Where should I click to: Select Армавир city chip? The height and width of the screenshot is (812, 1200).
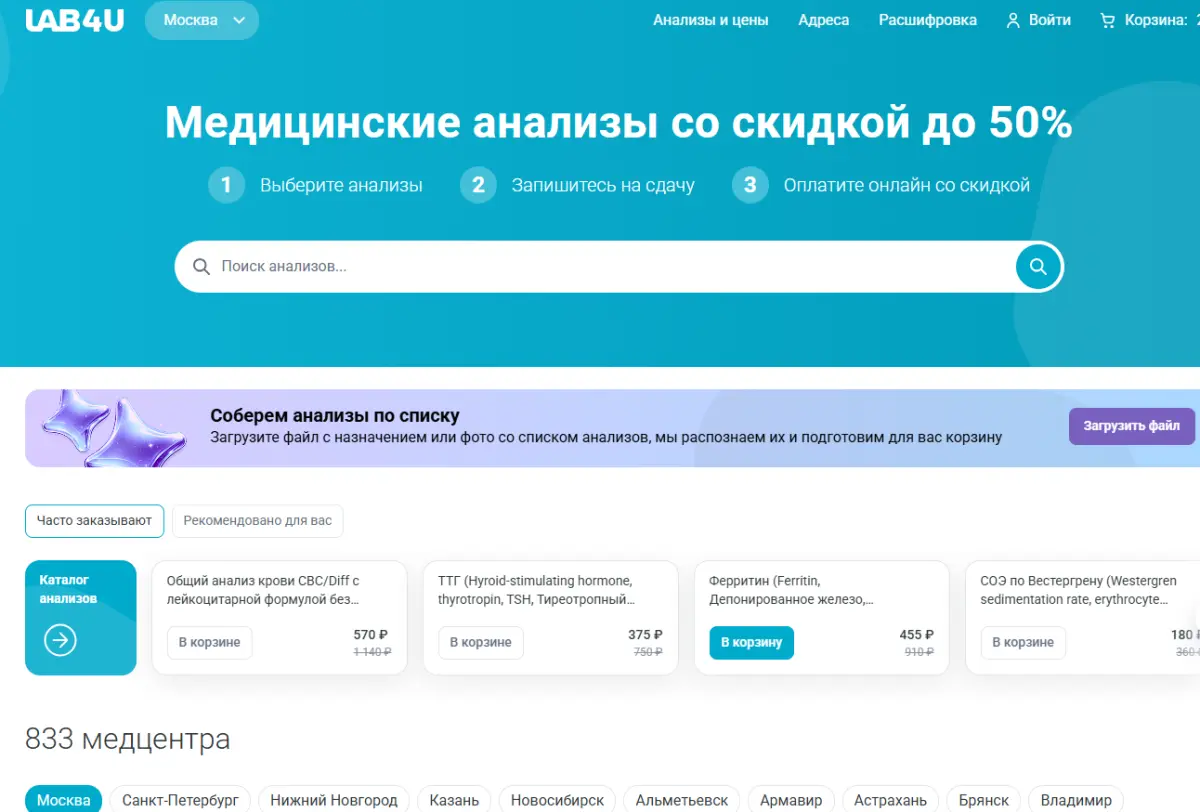[x=791, y=800]
